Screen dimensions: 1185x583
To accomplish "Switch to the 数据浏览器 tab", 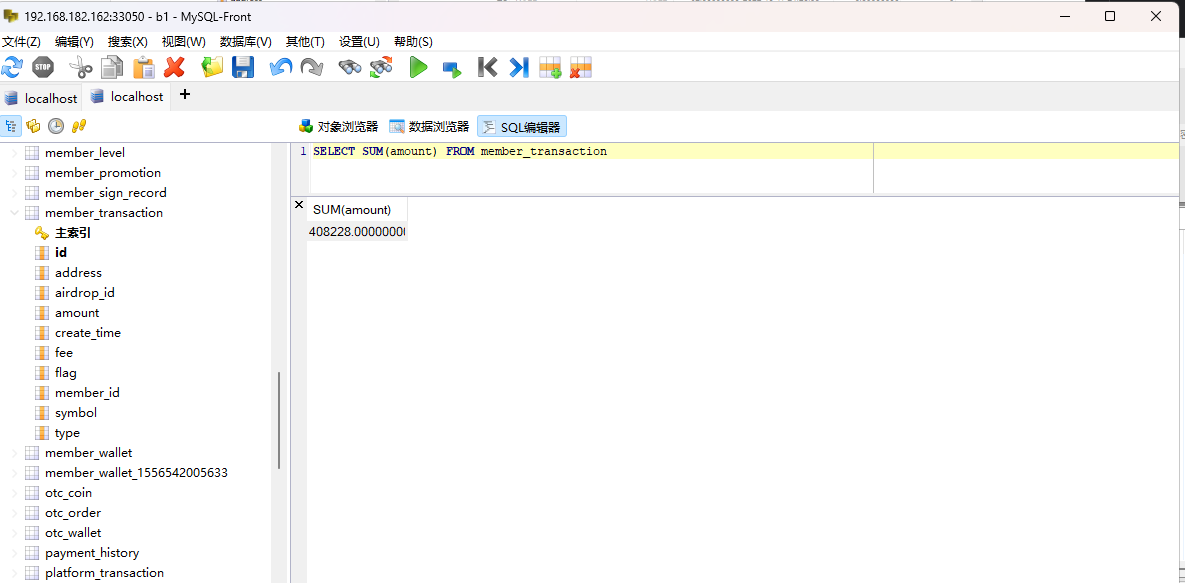I will pyautogui.click(x=428, y=127).
